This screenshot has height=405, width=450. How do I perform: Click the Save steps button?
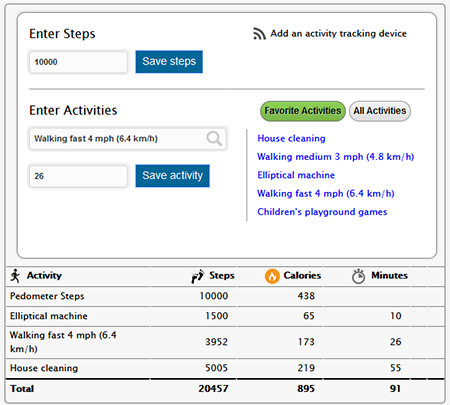(169, 62)
